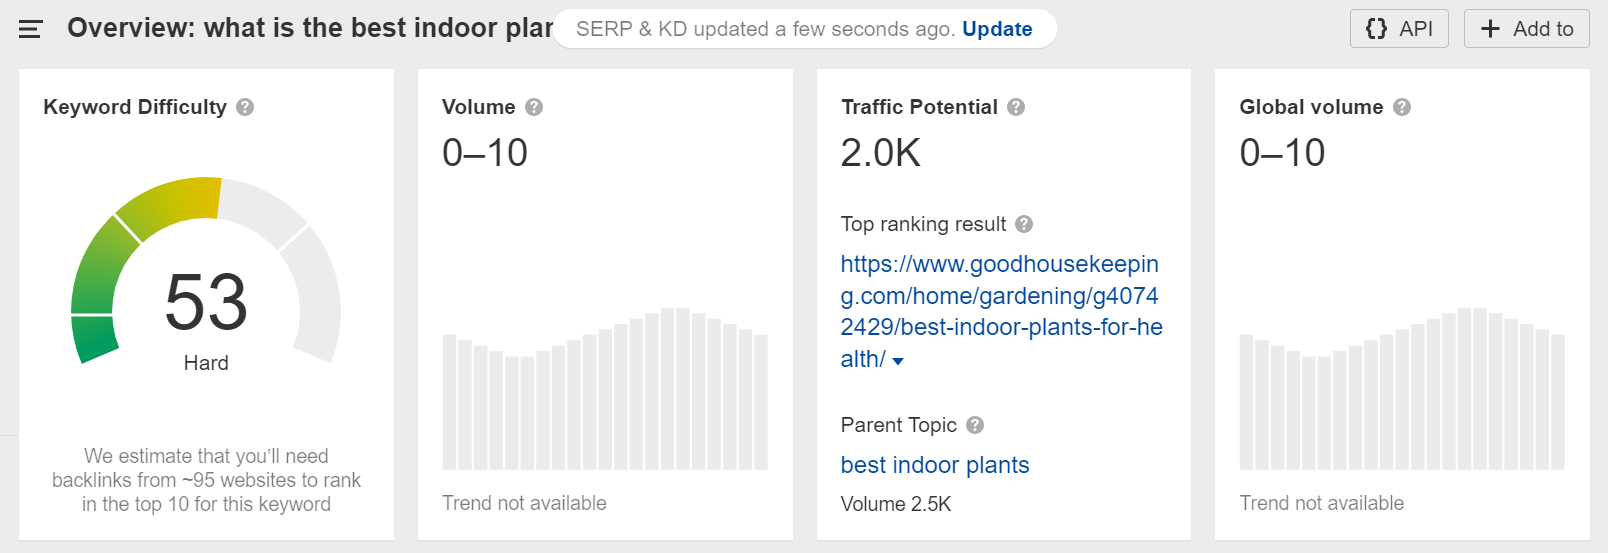Viewport: 1608px width, 553px height.
Task: Click the Update link for SERP data
Action: pos(997,29)
